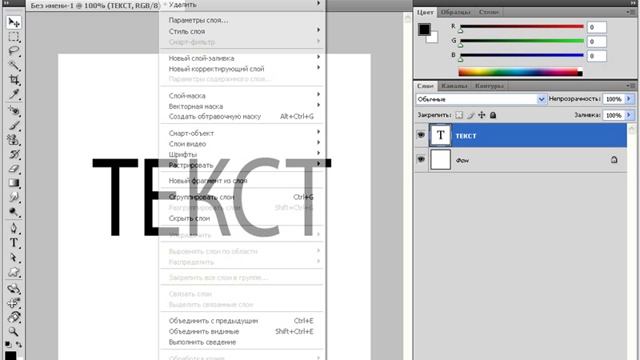Expand the Векторная маска submenu

tap(244, 106)
